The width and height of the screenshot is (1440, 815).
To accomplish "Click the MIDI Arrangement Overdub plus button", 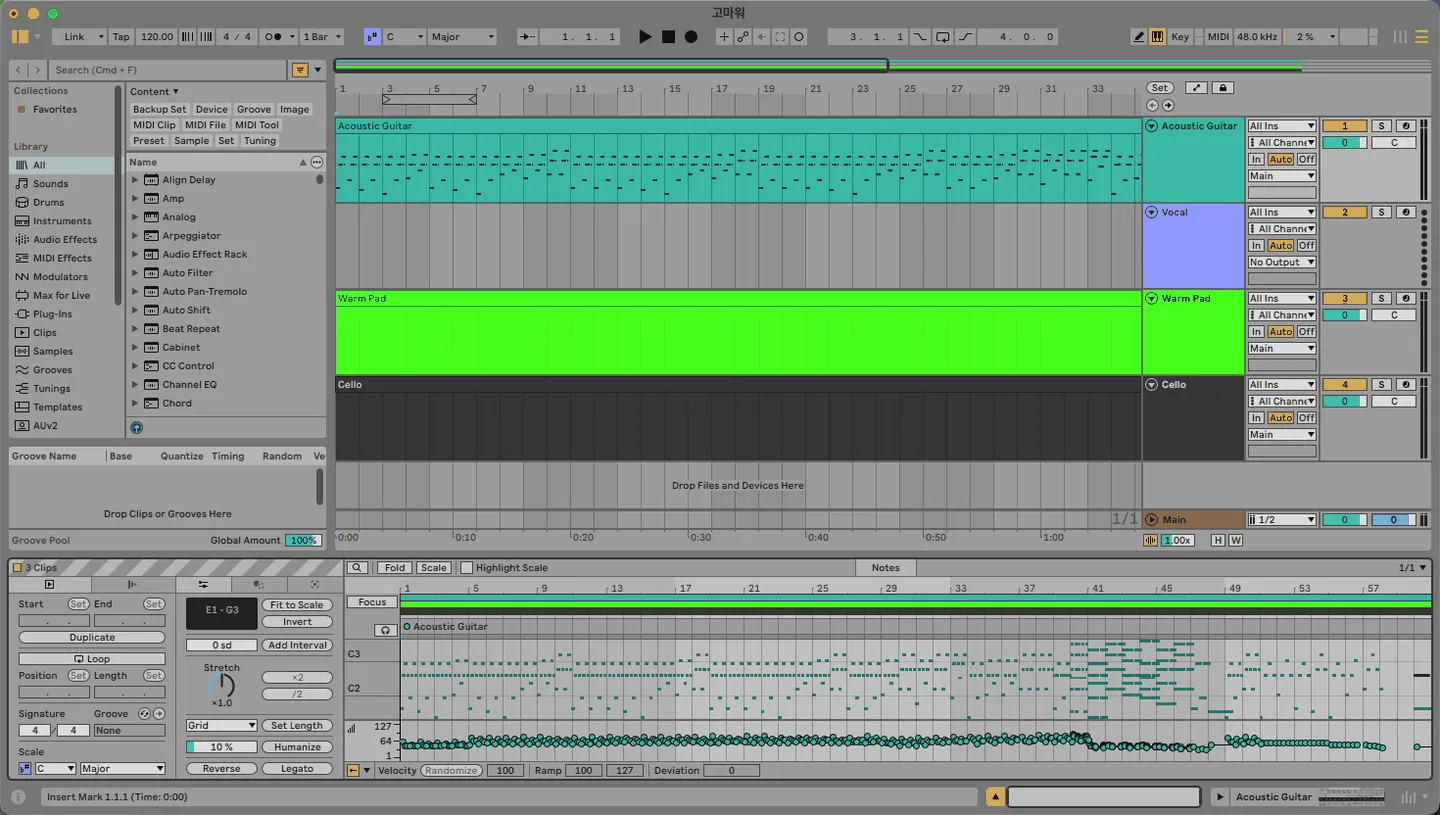I will tap(724, 37).
